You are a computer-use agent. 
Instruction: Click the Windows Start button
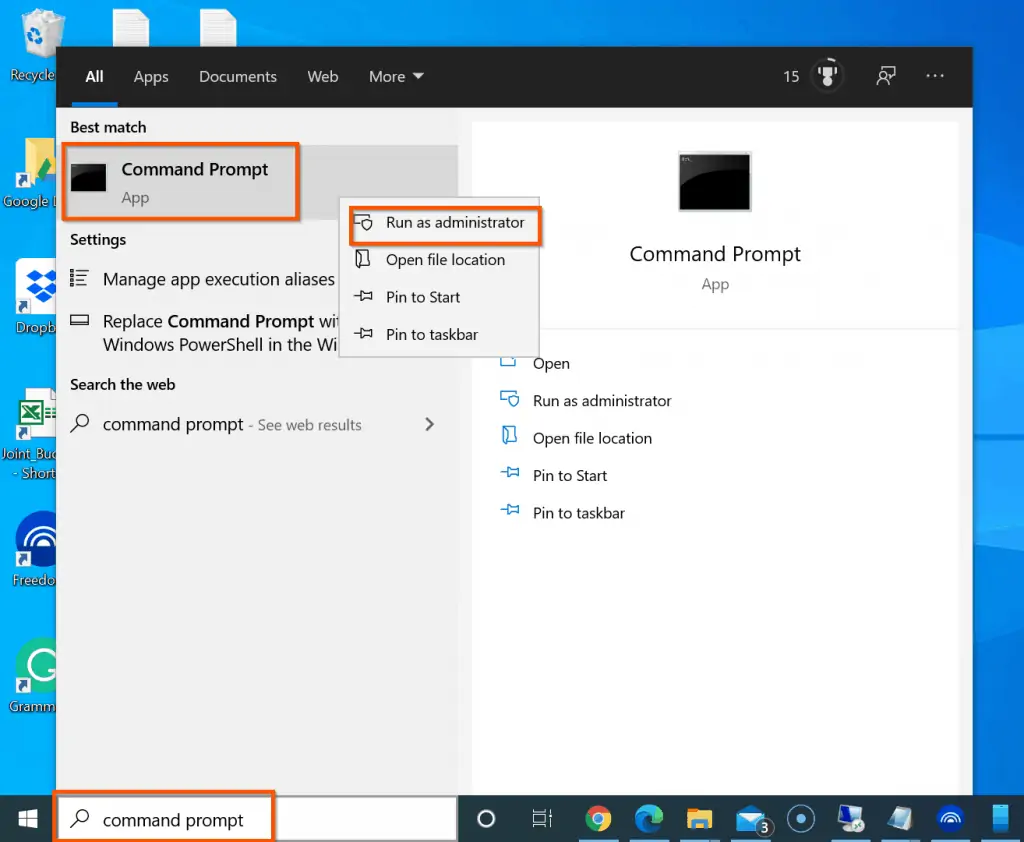click(26, 818)
